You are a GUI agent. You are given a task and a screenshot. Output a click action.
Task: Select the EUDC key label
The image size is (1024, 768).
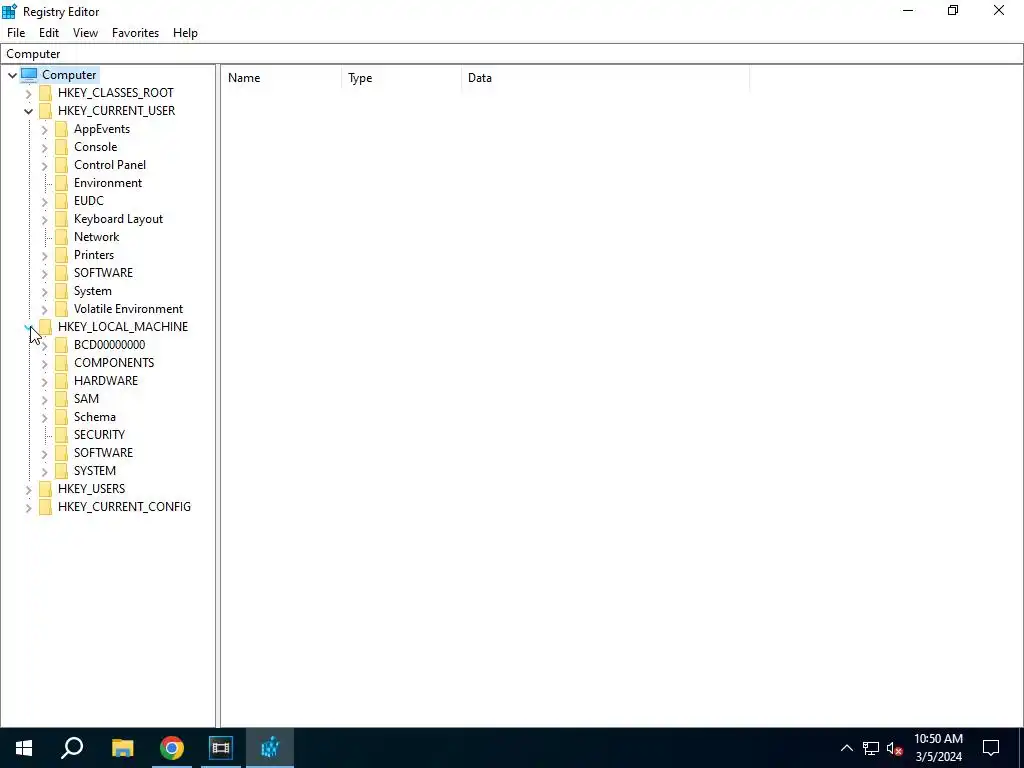[89, 200]
